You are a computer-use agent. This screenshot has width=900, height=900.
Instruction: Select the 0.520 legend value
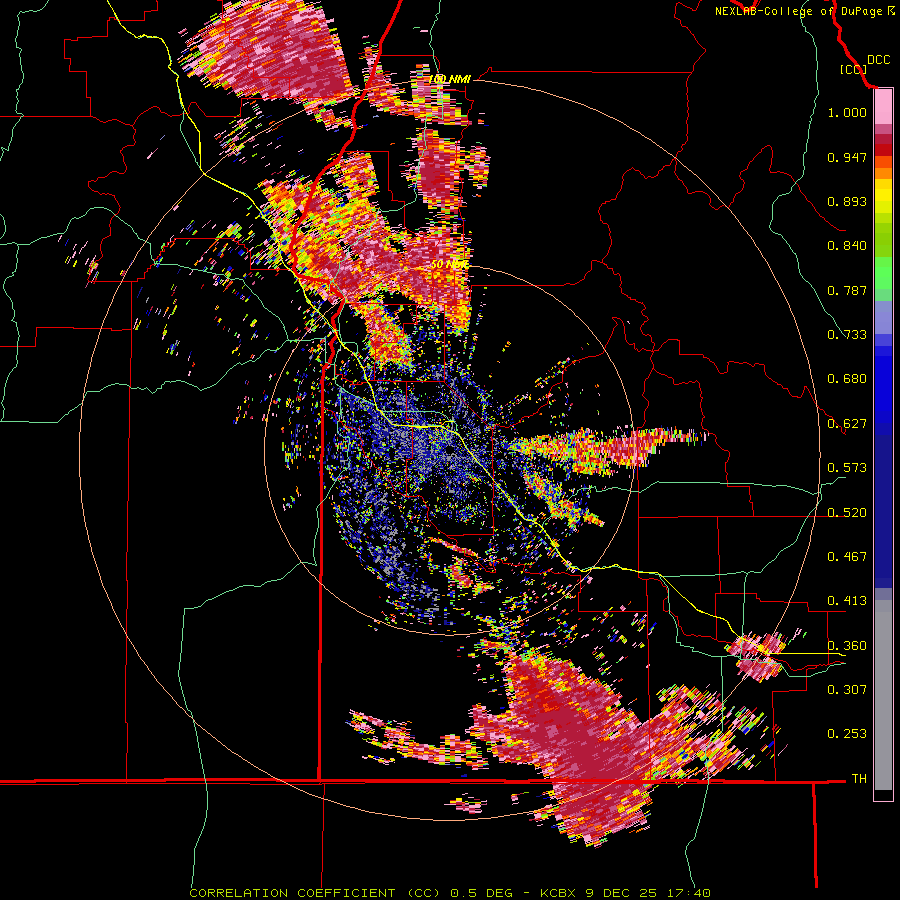click(847, 513)
